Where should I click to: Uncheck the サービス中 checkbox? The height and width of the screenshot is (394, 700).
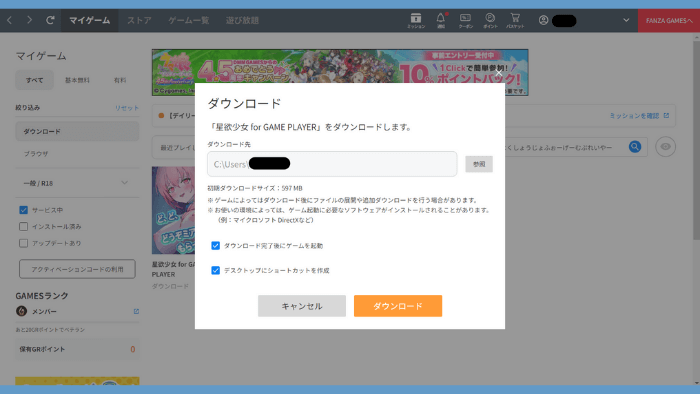(x=24, y=210)
